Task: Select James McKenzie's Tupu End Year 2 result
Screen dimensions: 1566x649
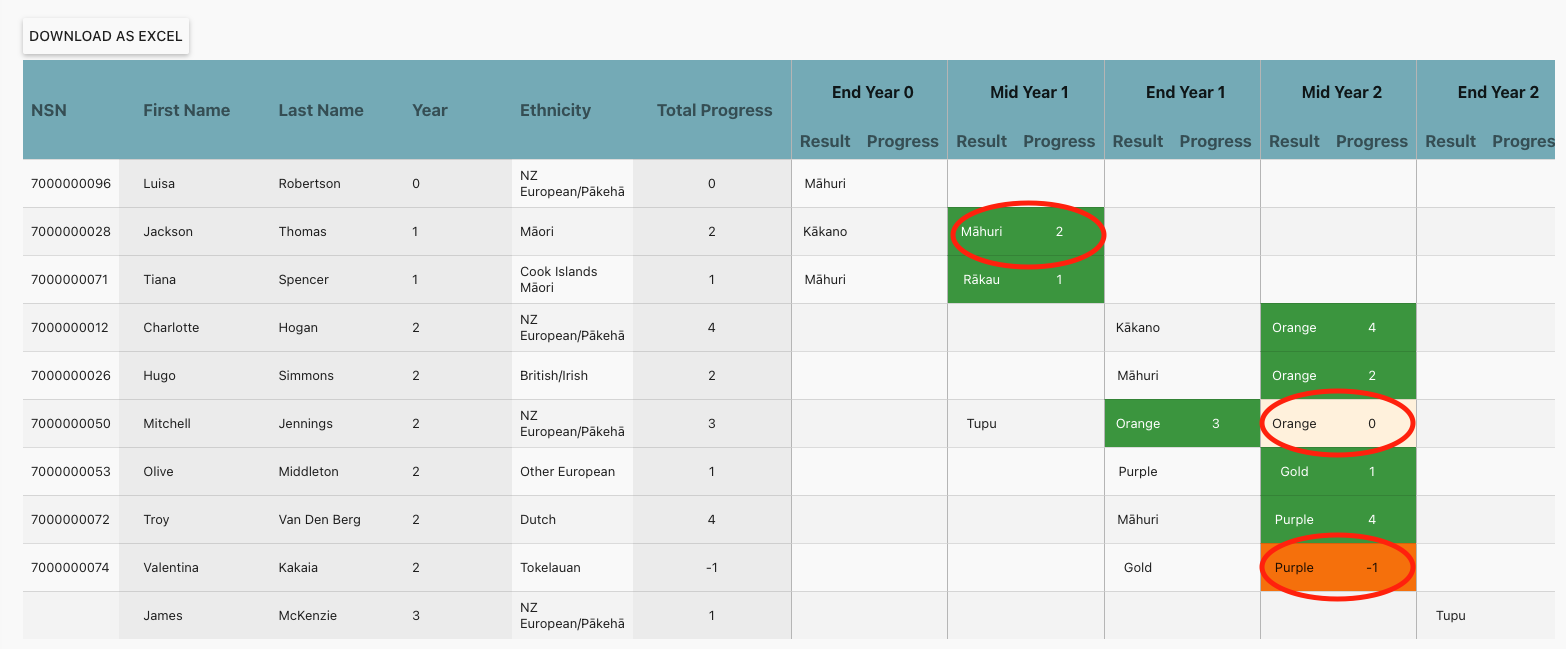Action: (1450, 615)
